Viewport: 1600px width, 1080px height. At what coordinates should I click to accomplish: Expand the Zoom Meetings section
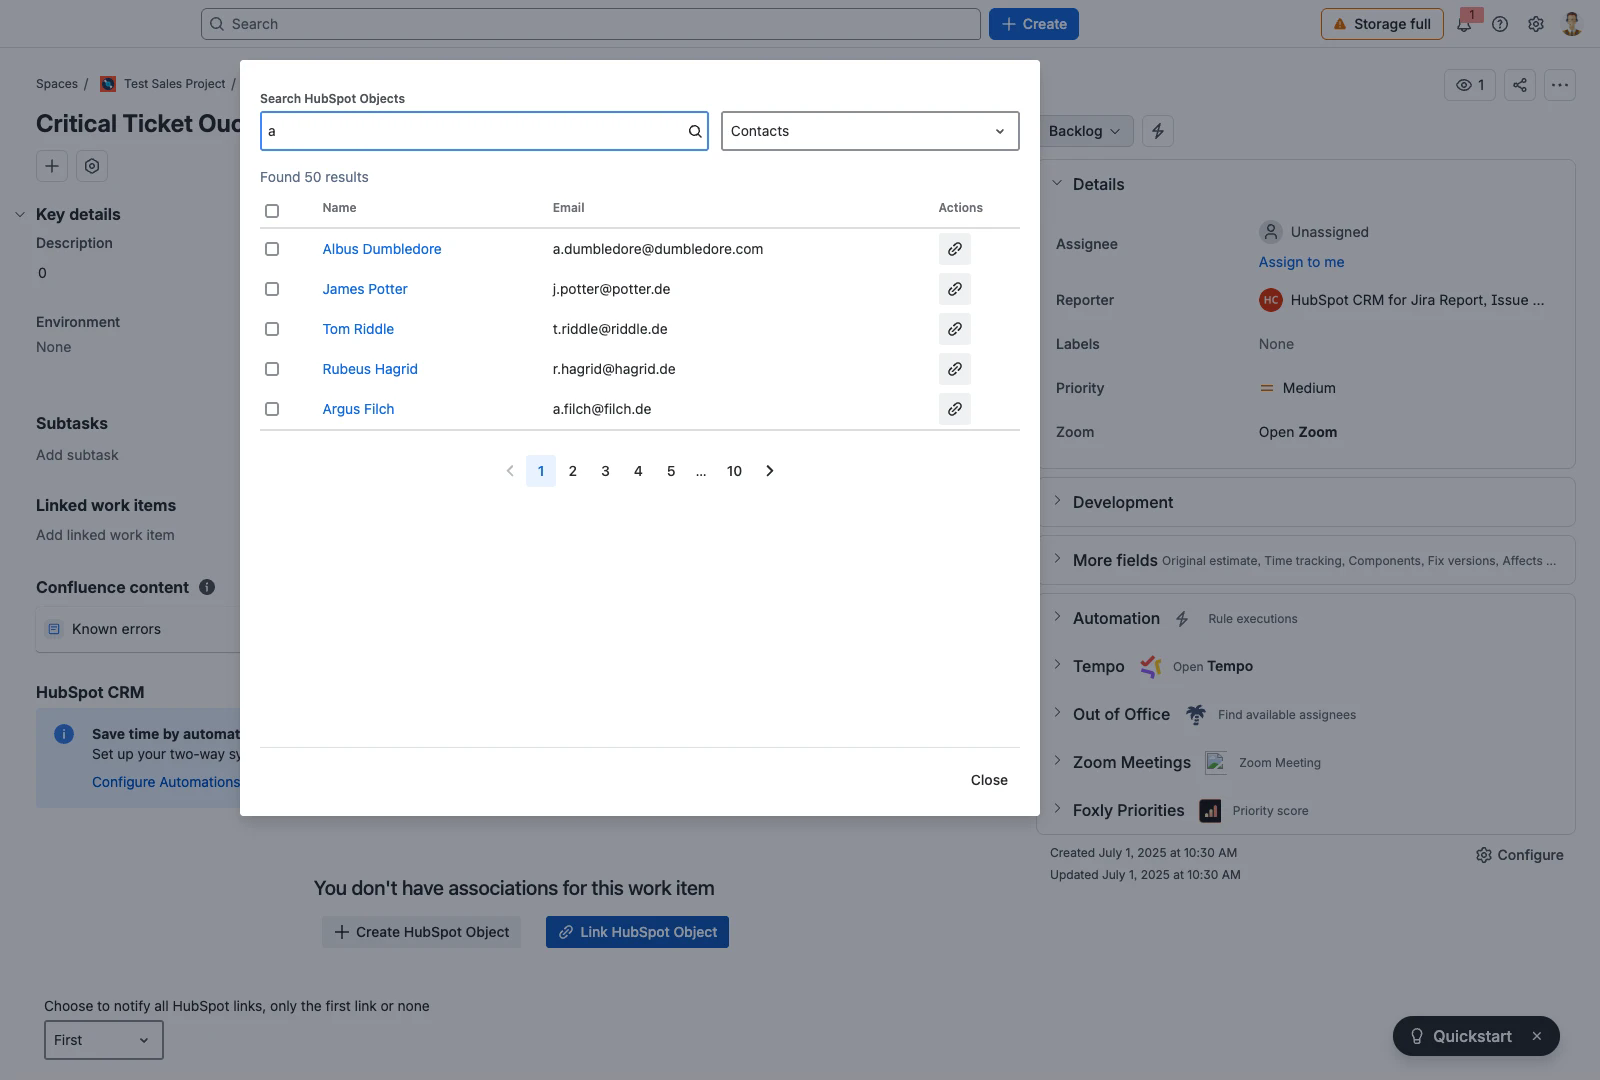point(1057,762)
